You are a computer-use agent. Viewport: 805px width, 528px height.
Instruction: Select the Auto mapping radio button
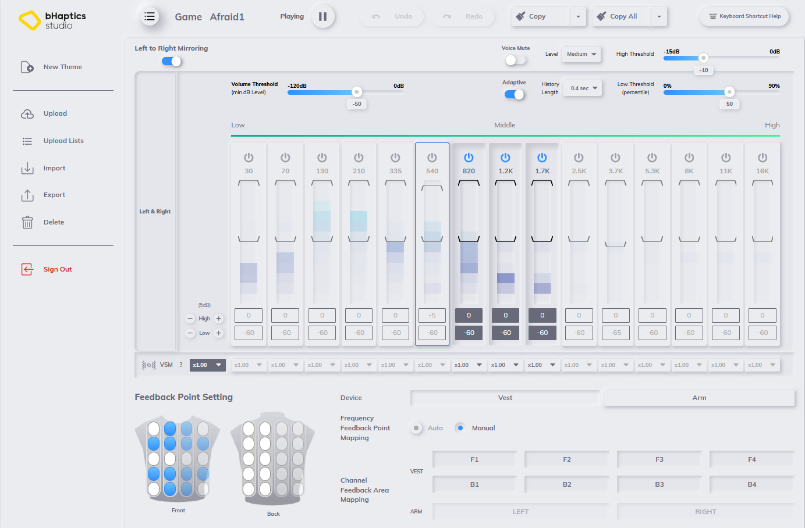417,428
